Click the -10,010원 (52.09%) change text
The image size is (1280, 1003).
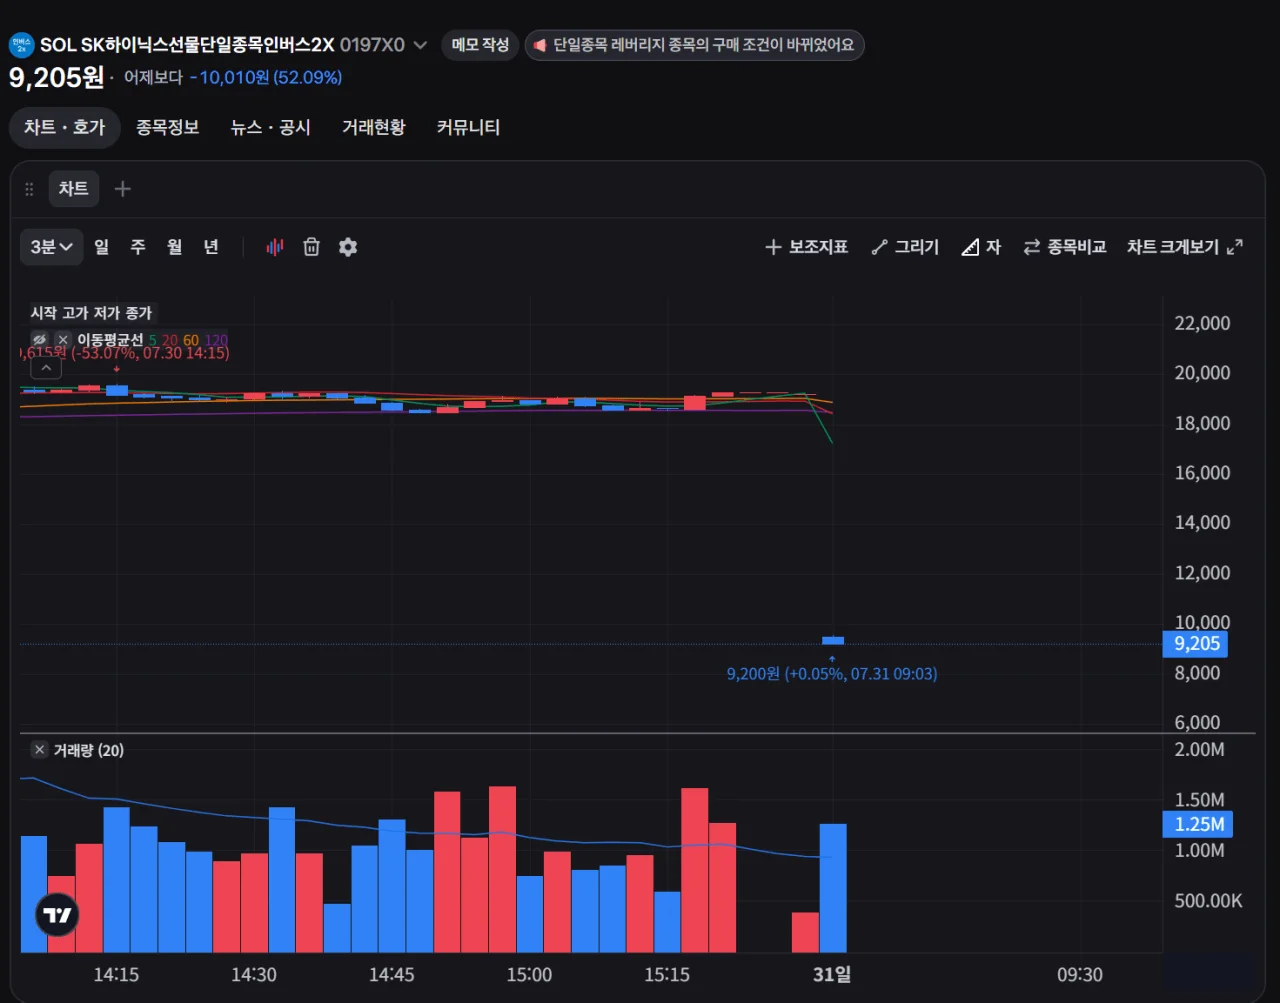pyautogui.click(x=266, y=77)
